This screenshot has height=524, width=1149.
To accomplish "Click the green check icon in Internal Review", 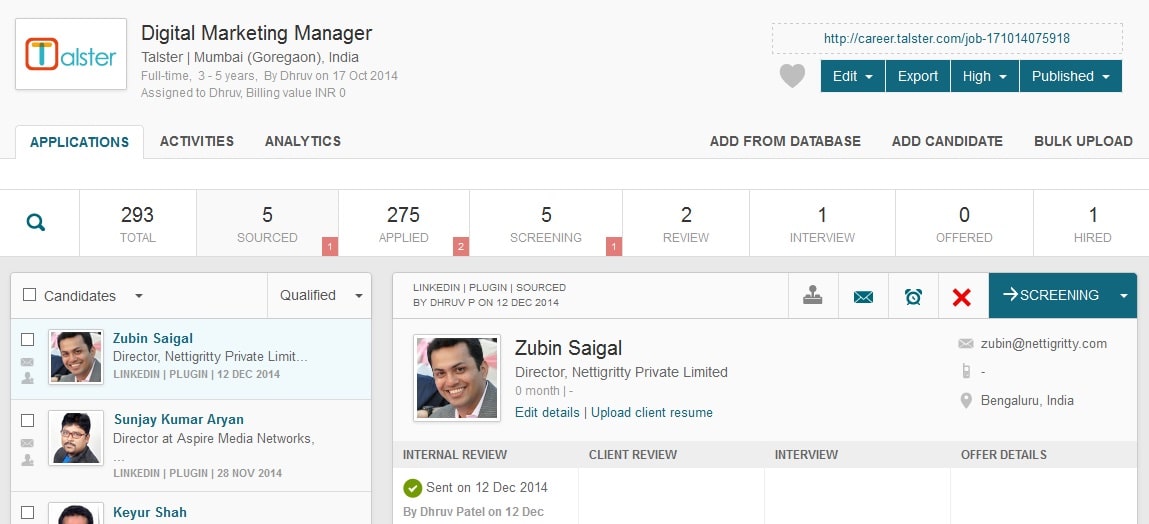I will click(412, 488).
